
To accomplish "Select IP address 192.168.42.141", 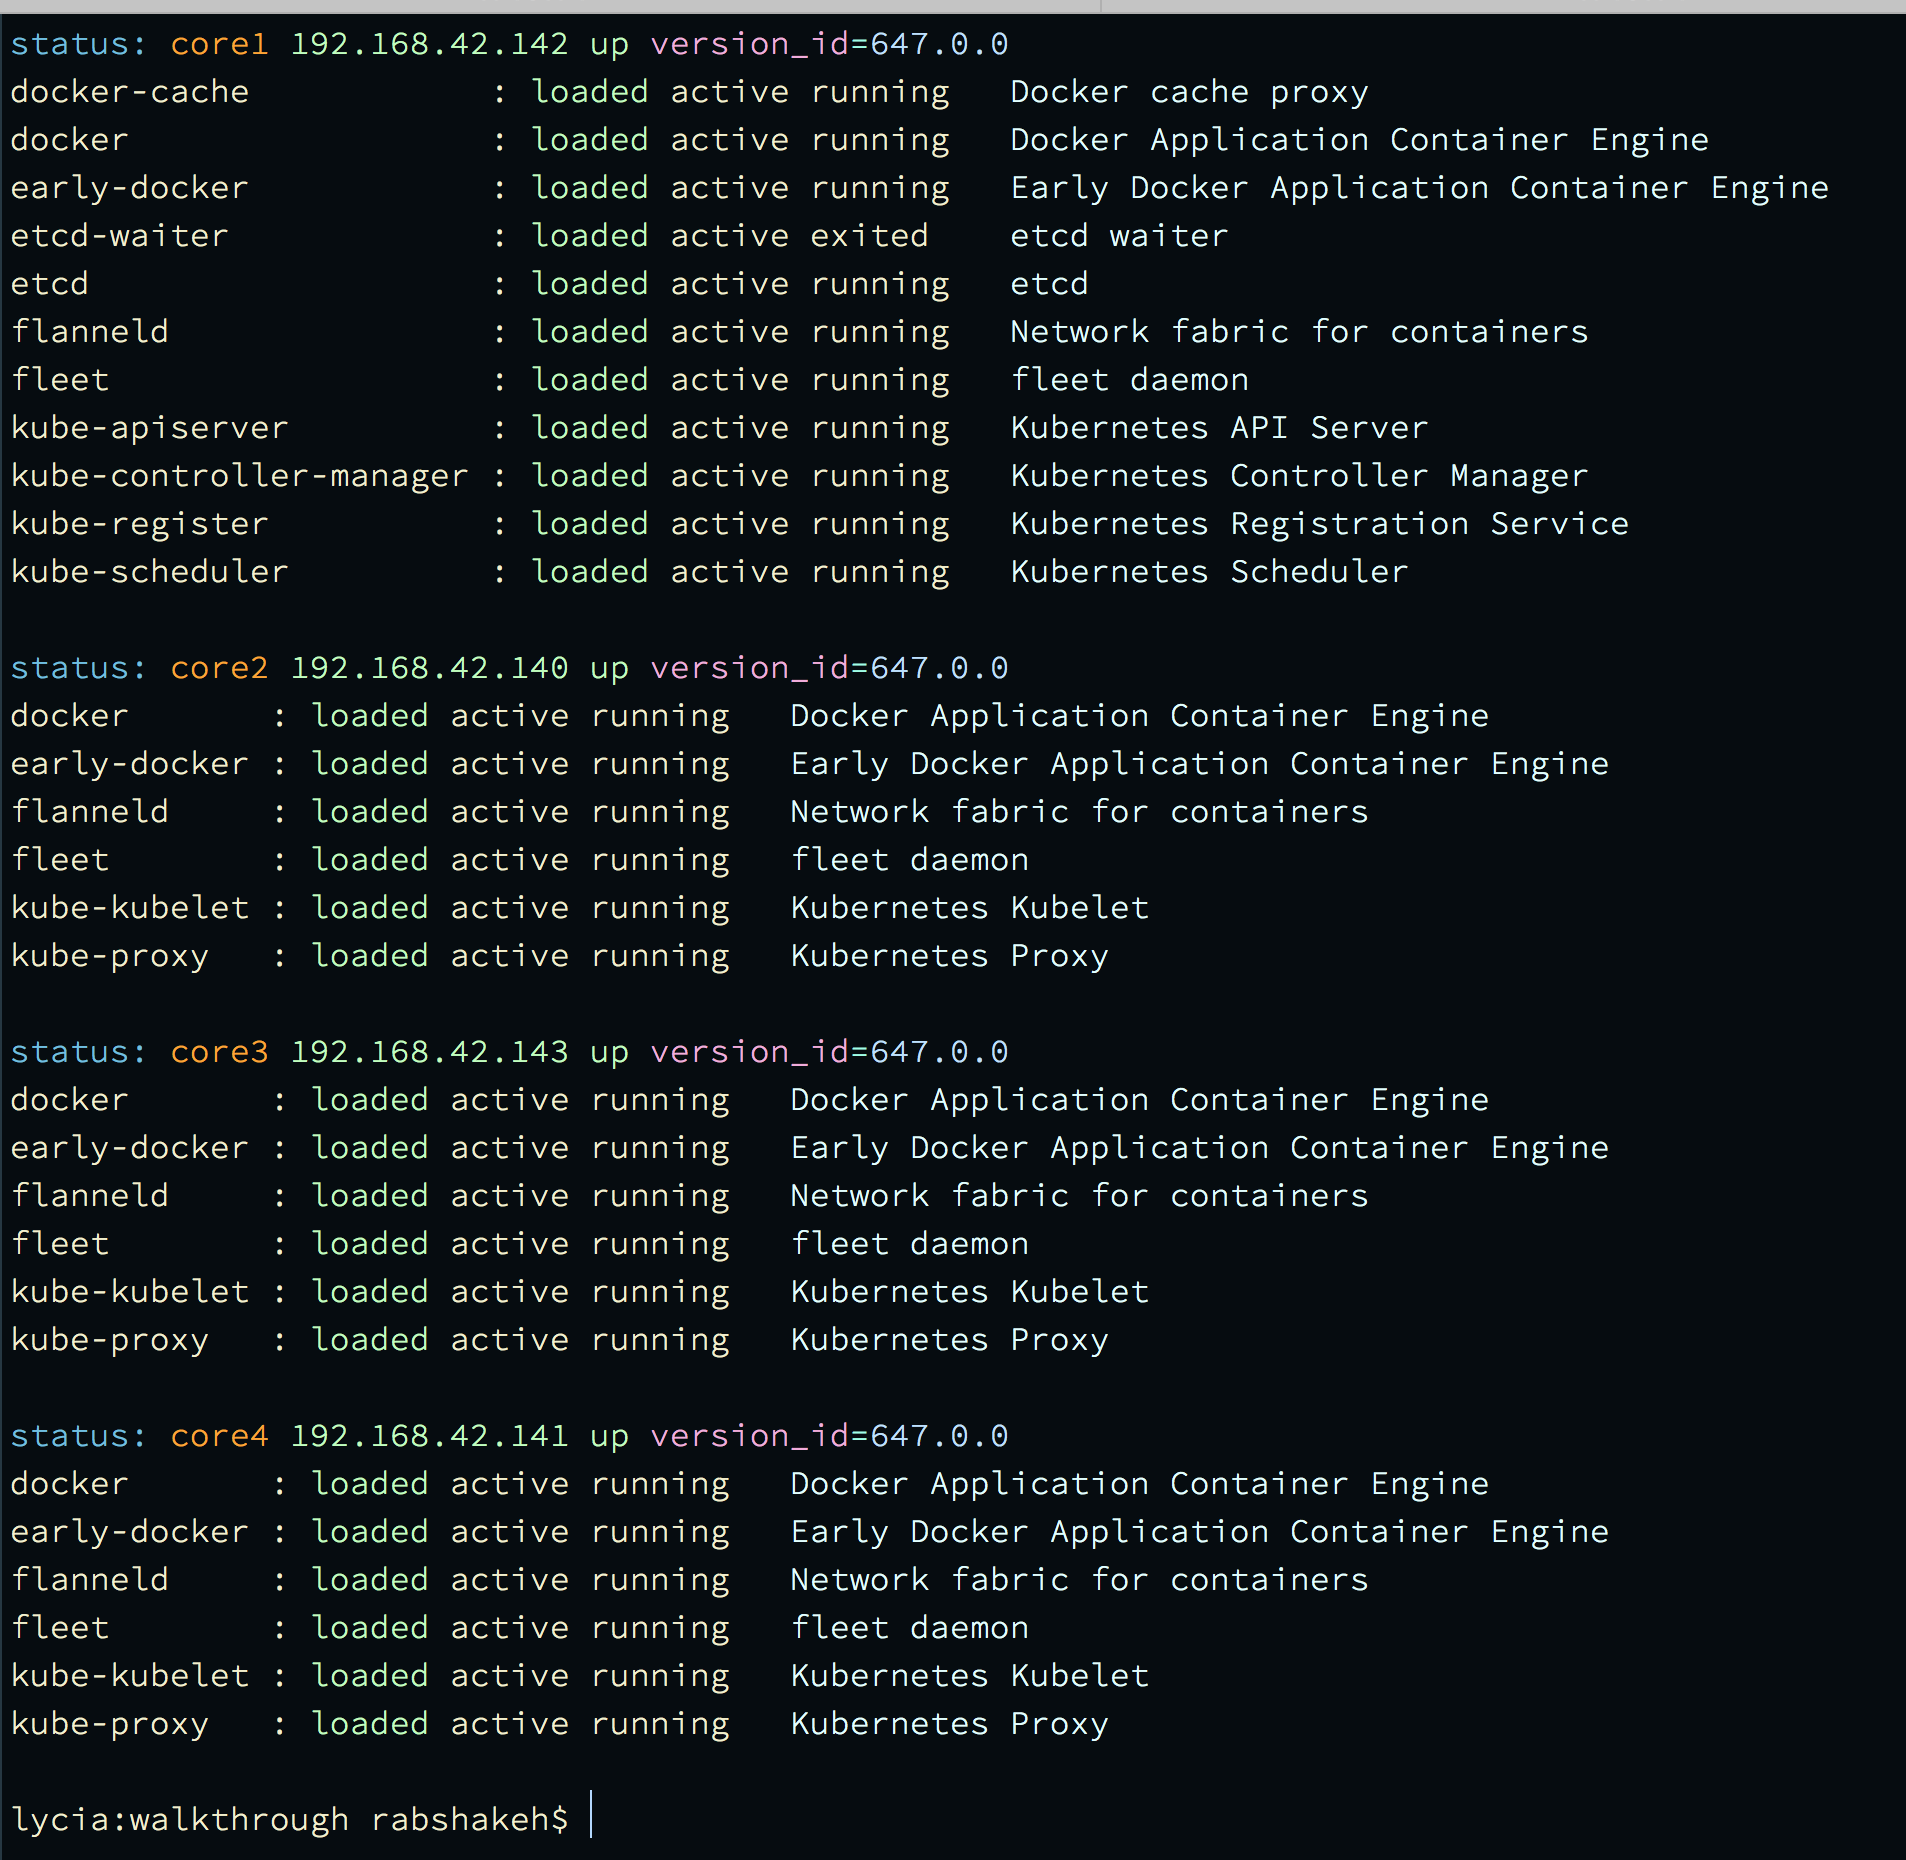I will pos(429,1436).
